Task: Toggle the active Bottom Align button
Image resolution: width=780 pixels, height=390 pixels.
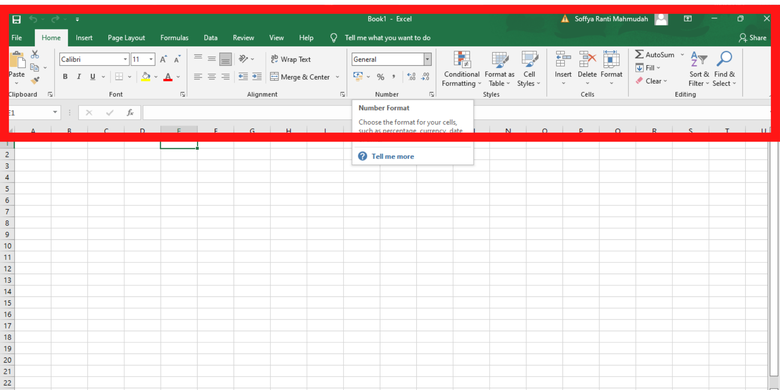Action: [x=226, y=59]
